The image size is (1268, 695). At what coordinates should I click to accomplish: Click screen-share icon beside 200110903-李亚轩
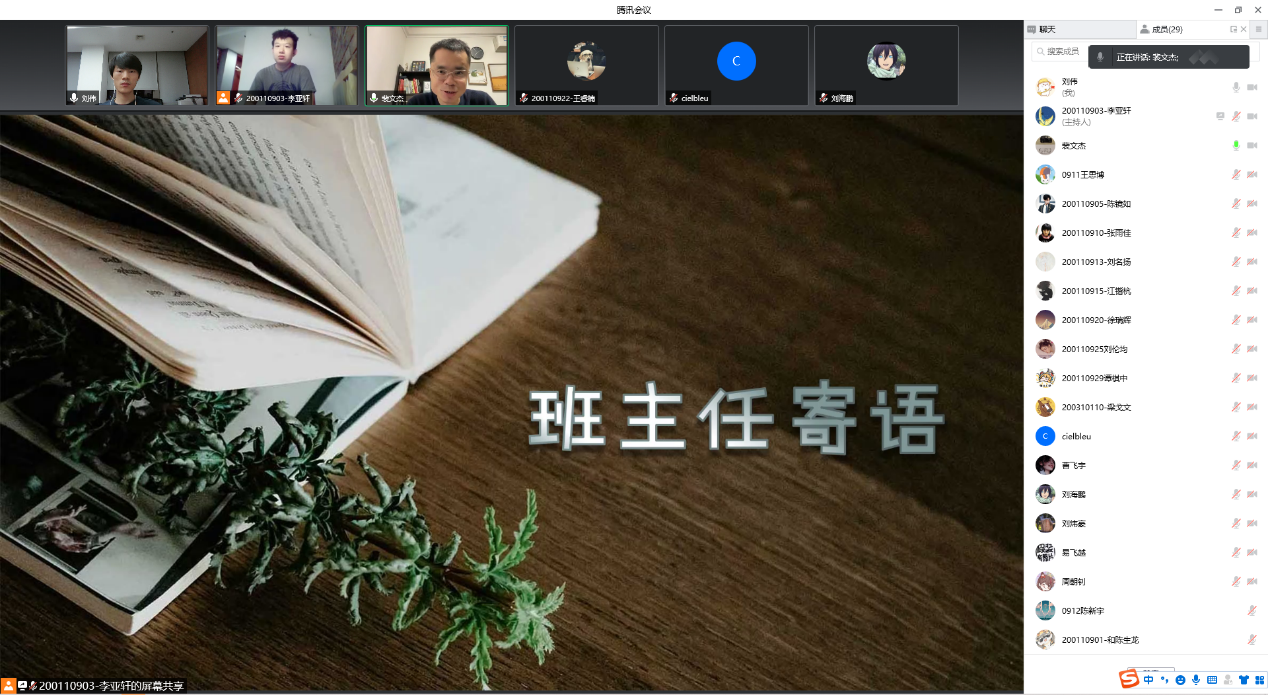(1220, 116)
